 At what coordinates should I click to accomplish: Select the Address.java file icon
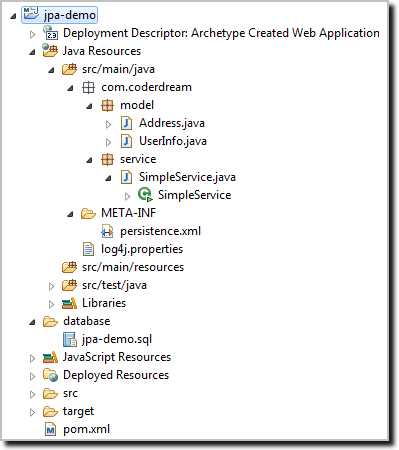tap(126, 123)
